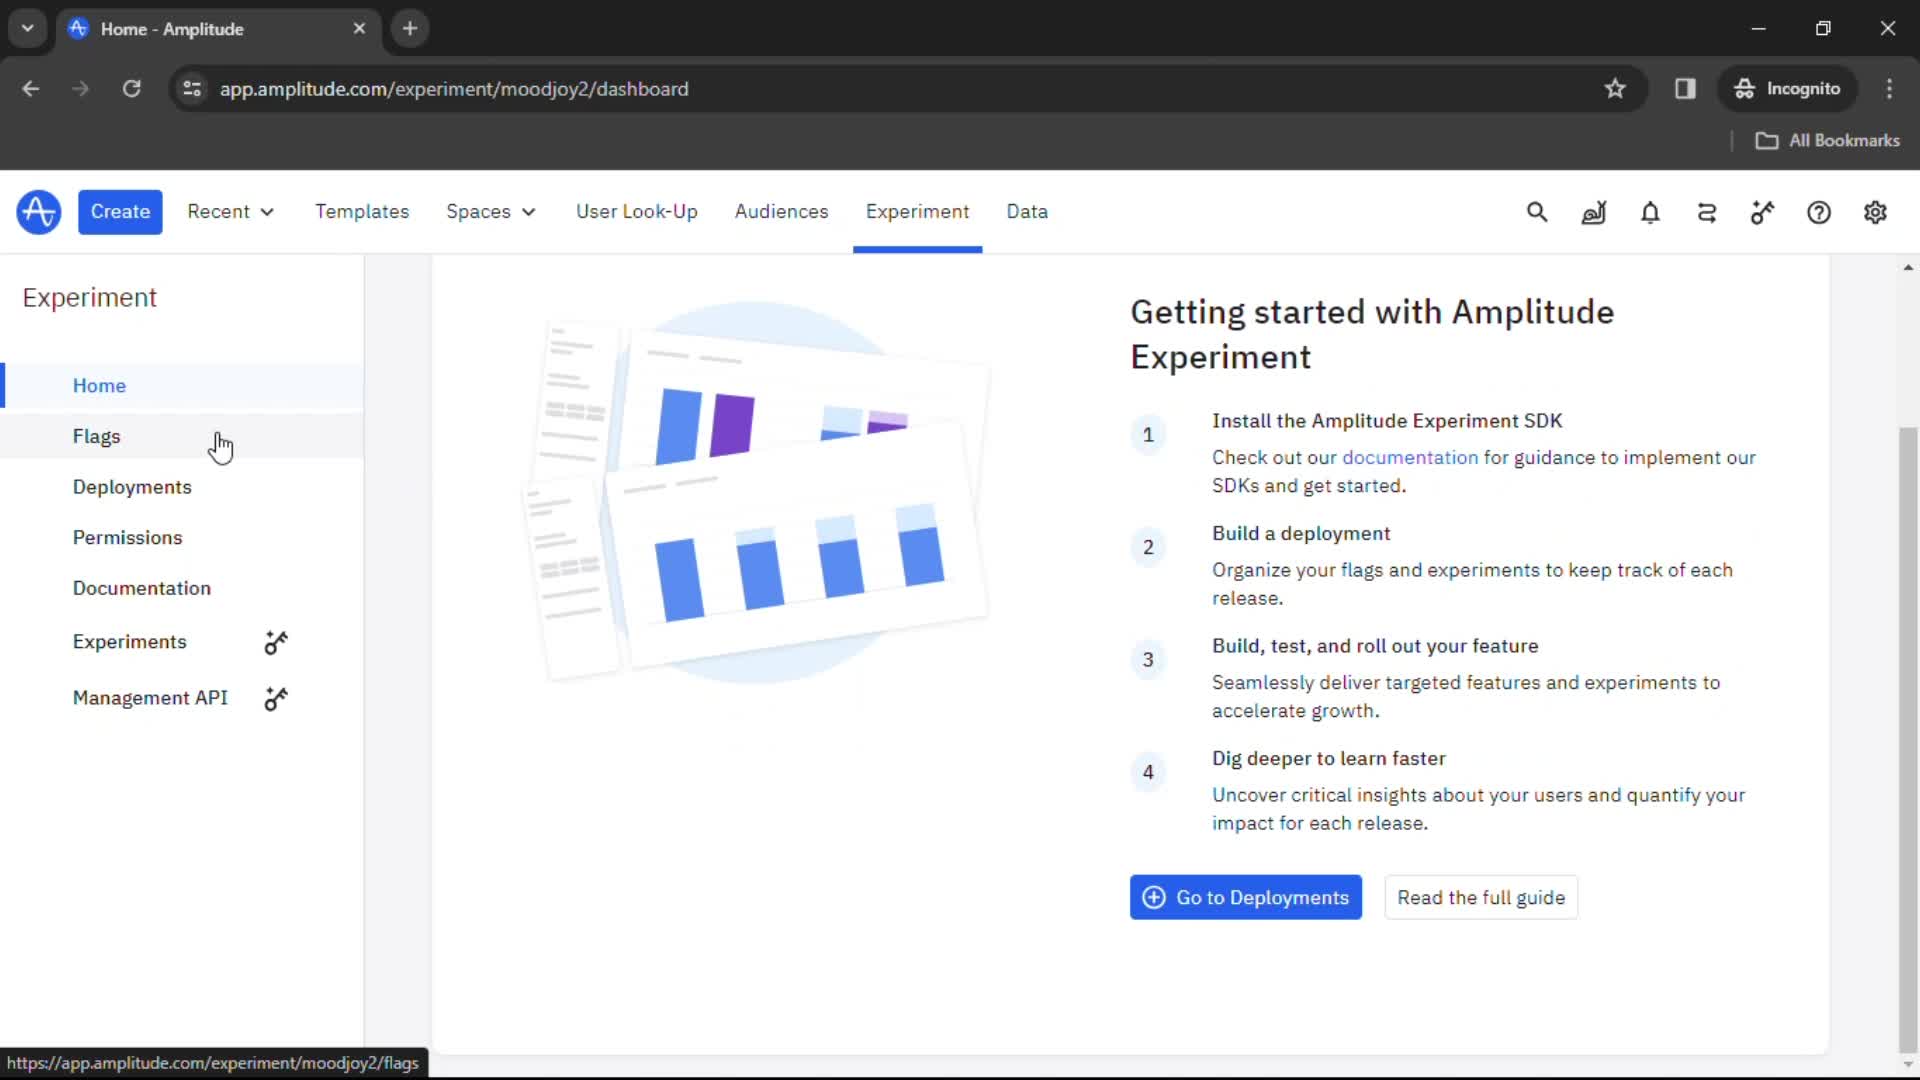Close the Home - Amplitude tab

359,29
